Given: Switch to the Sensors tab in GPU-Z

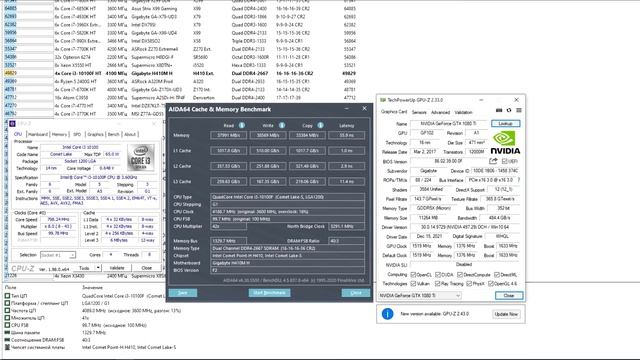Looking at the screenshot, I should point(419,112).
